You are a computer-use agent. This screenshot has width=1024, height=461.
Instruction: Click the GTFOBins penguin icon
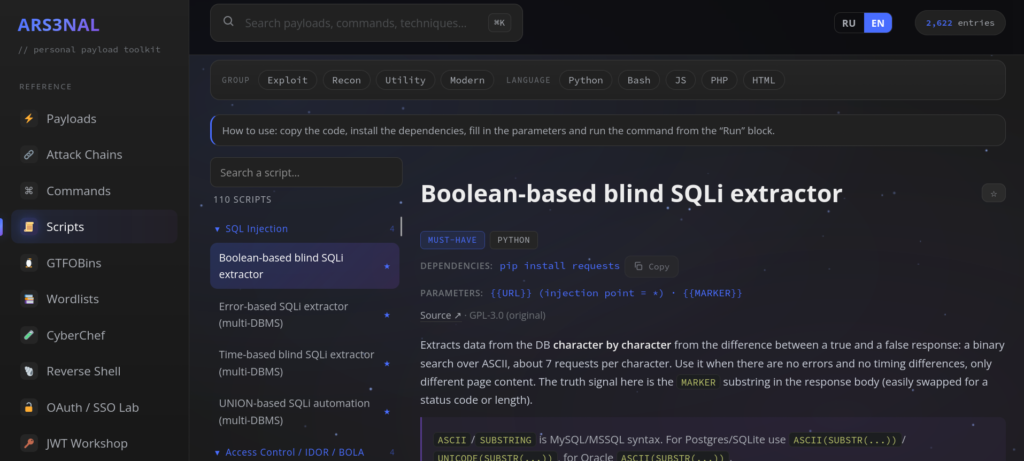[x=29, y=263]
